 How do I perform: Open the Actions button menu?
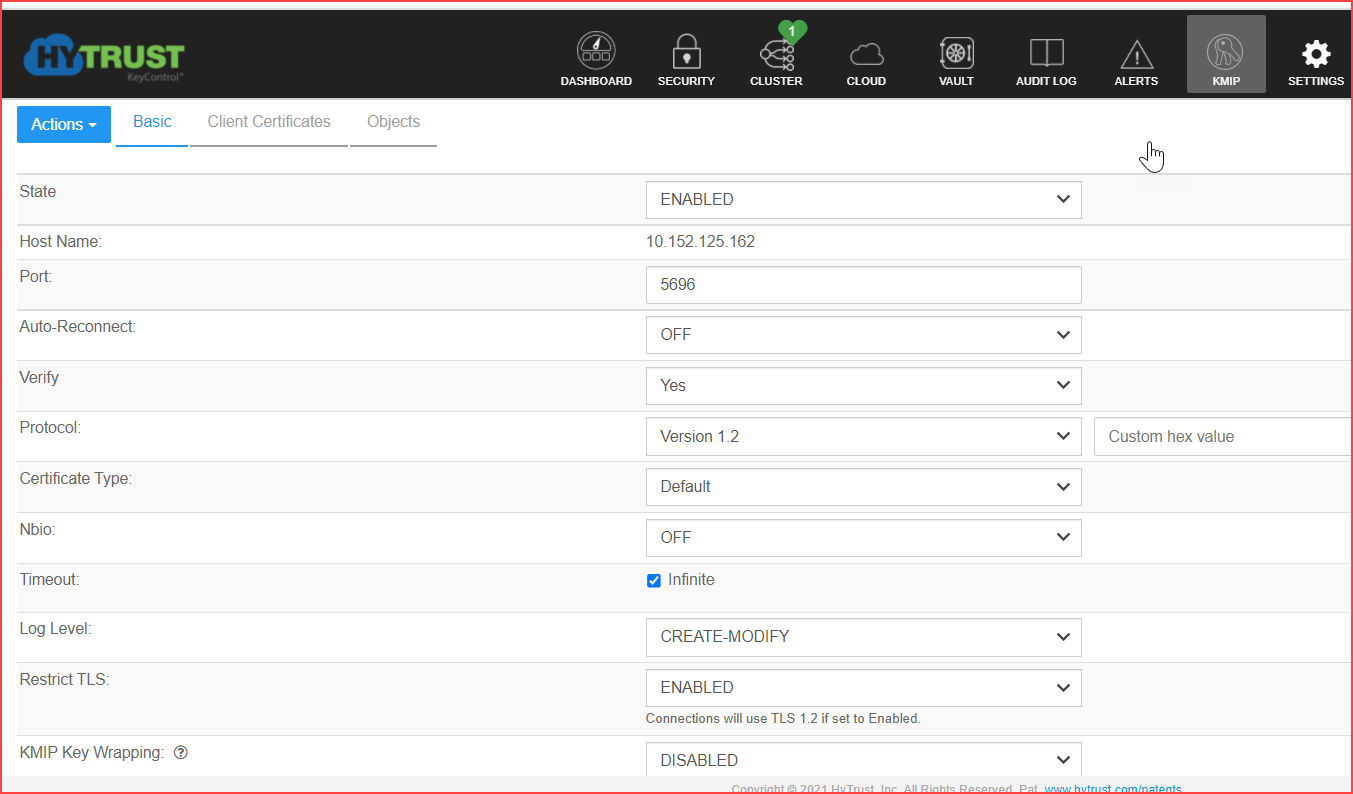(x=64, y=124)
